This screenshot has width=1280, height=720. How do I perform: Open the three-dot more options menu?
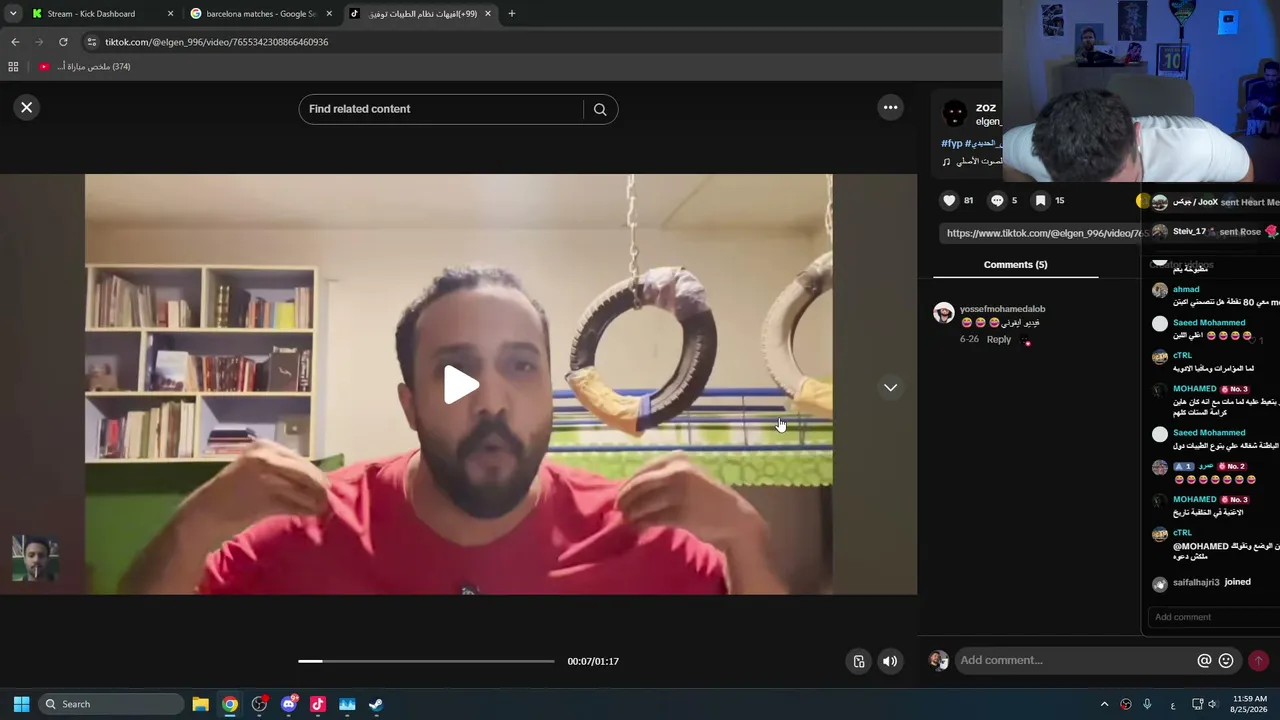pyautogui.click(x=890, y=108)
